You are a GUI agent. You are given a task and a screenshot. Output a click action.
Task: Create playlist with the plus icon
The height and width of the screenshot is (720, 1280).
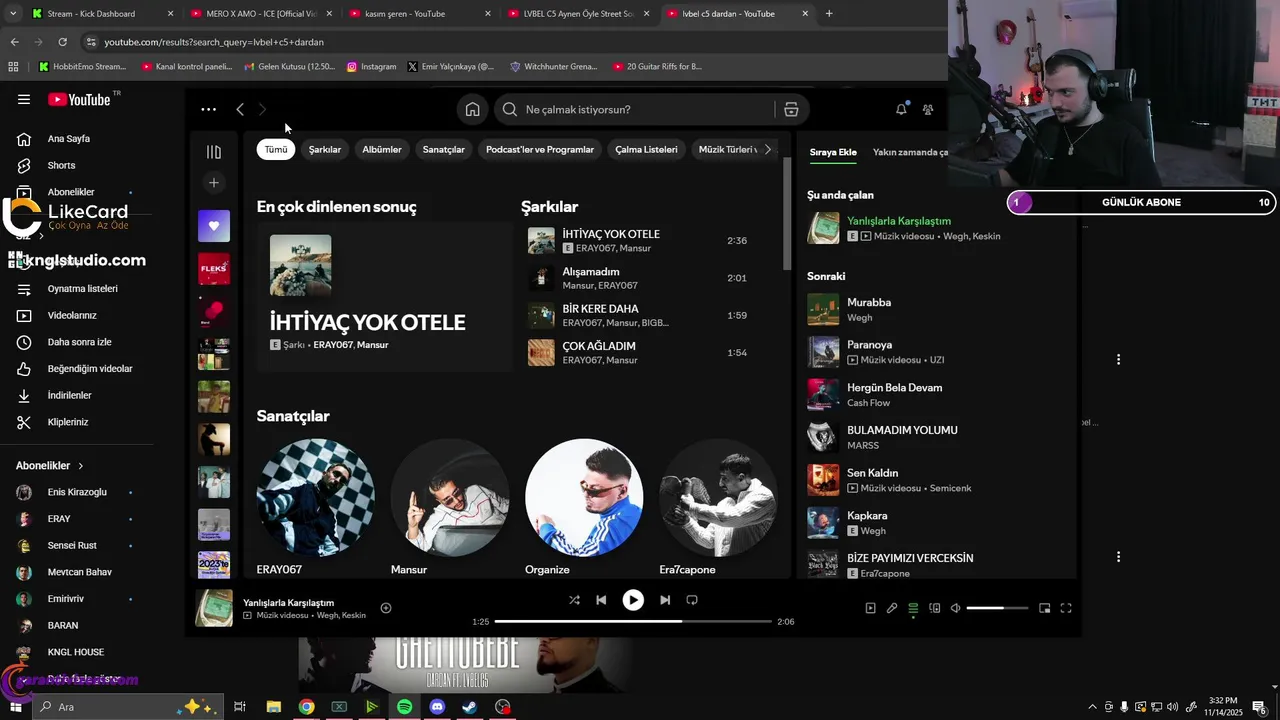[213, 183]
